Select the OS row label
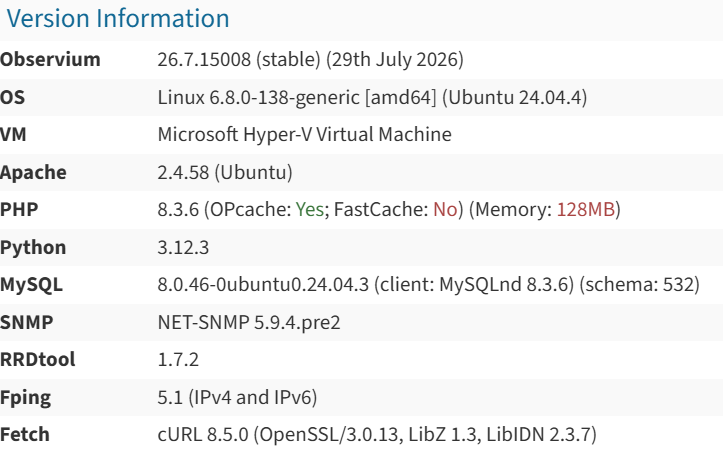This screenshot has width=723, height=454. pyautogui.click(x=12, y=97)
